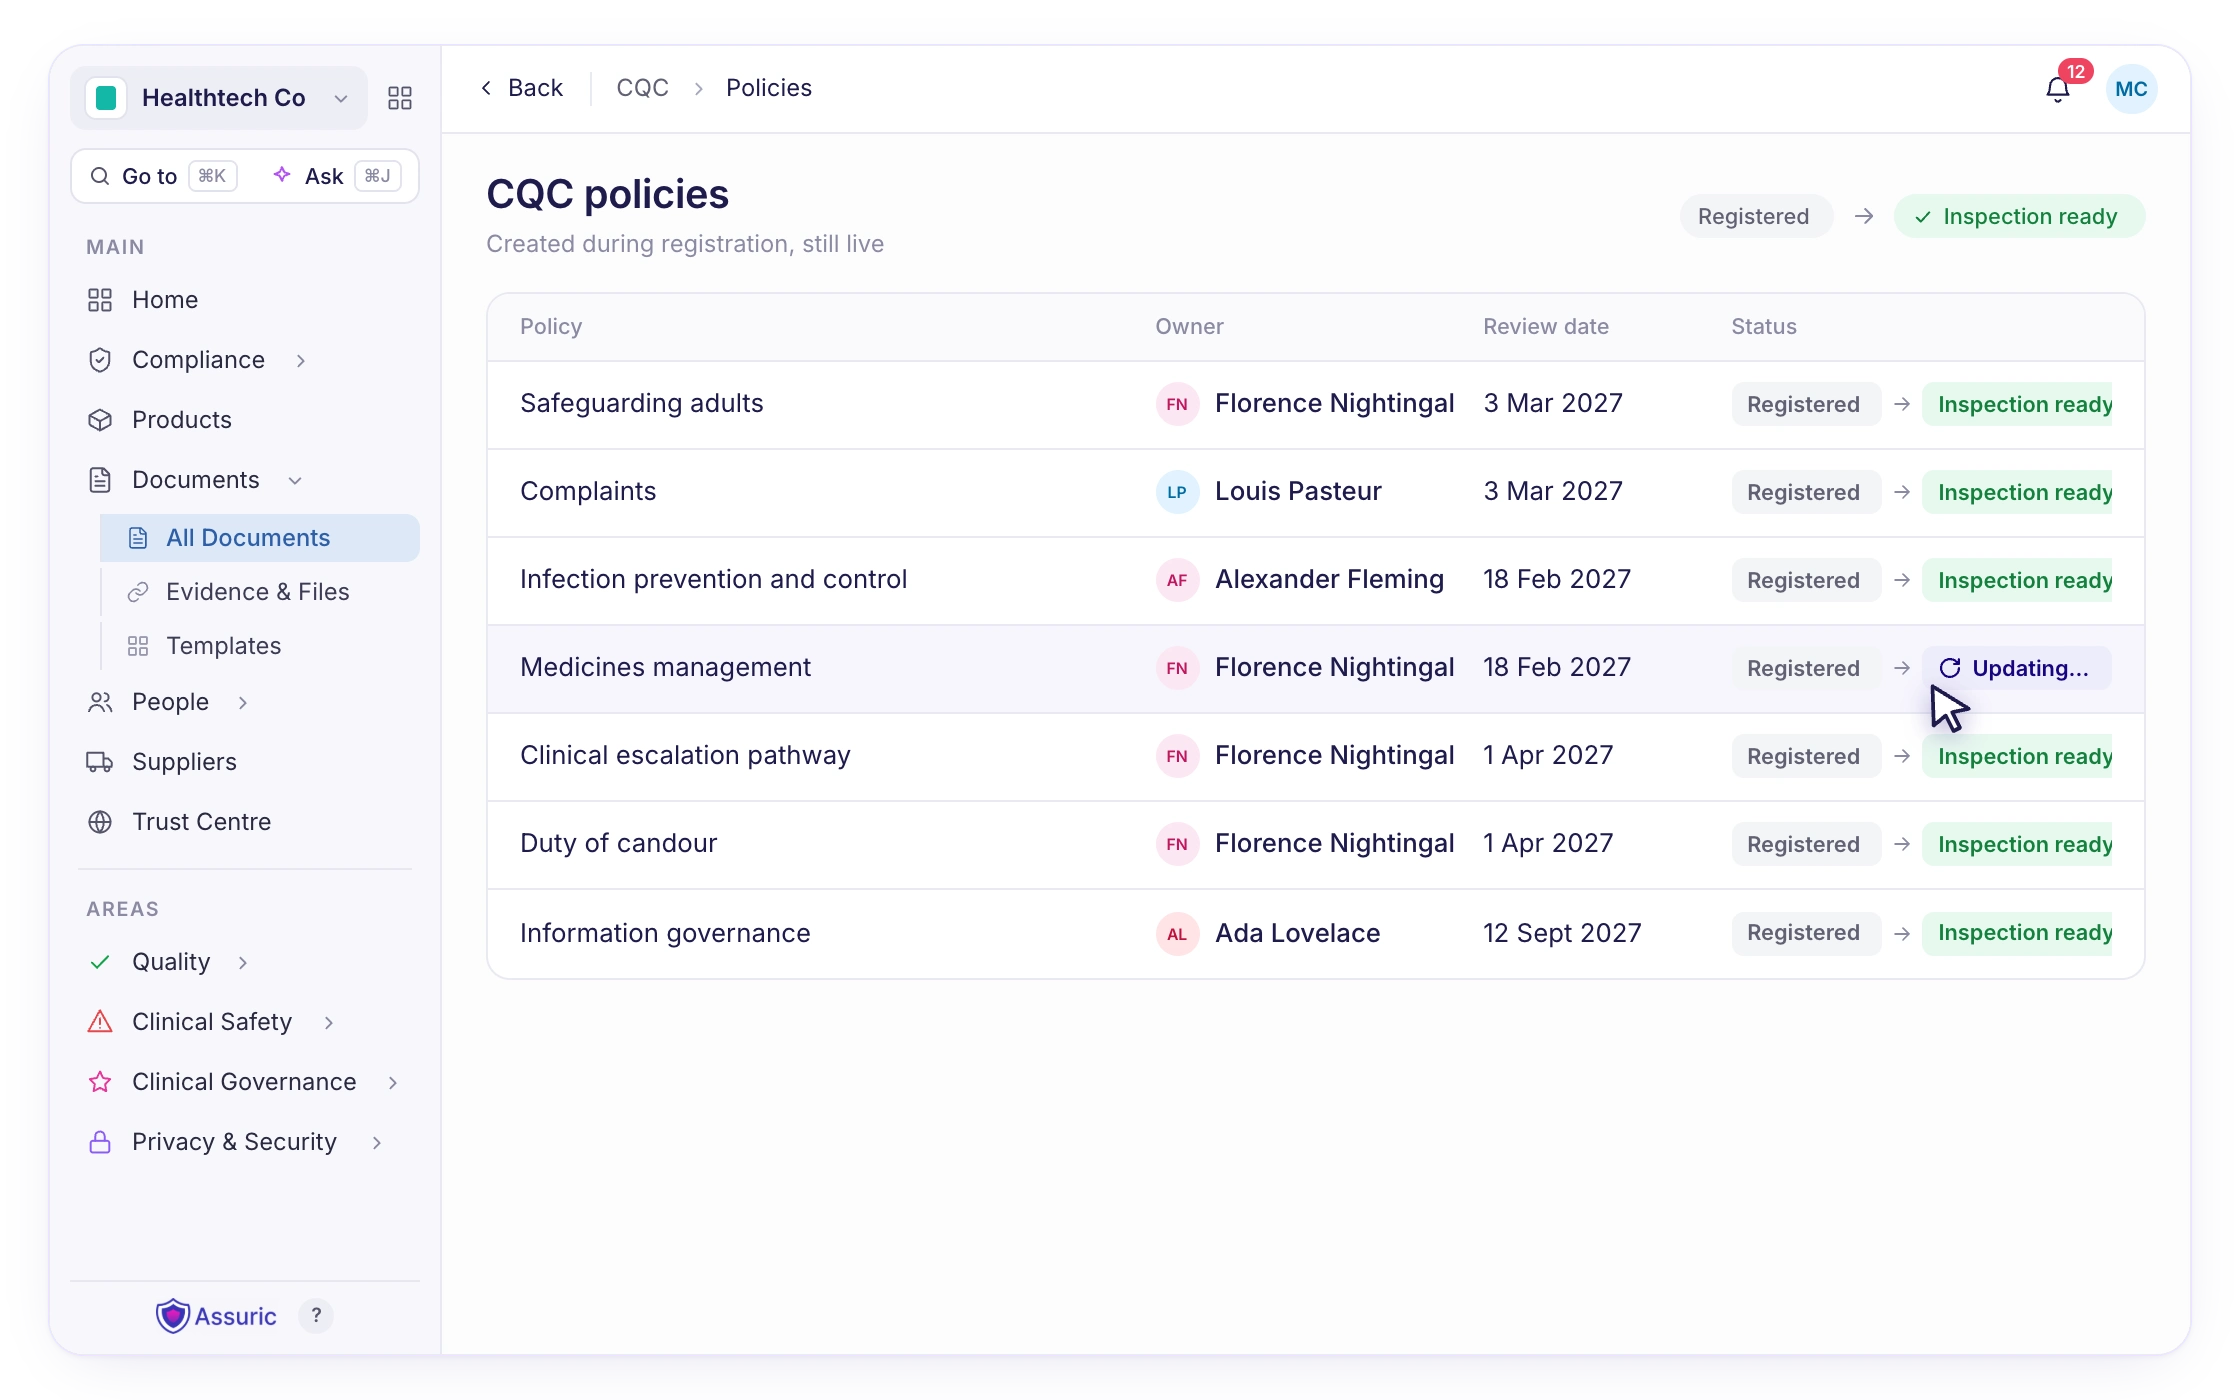Click the CQC breadcrumb link
The width and height of the screenshot is (2240, 1400).
coord(642,88)
